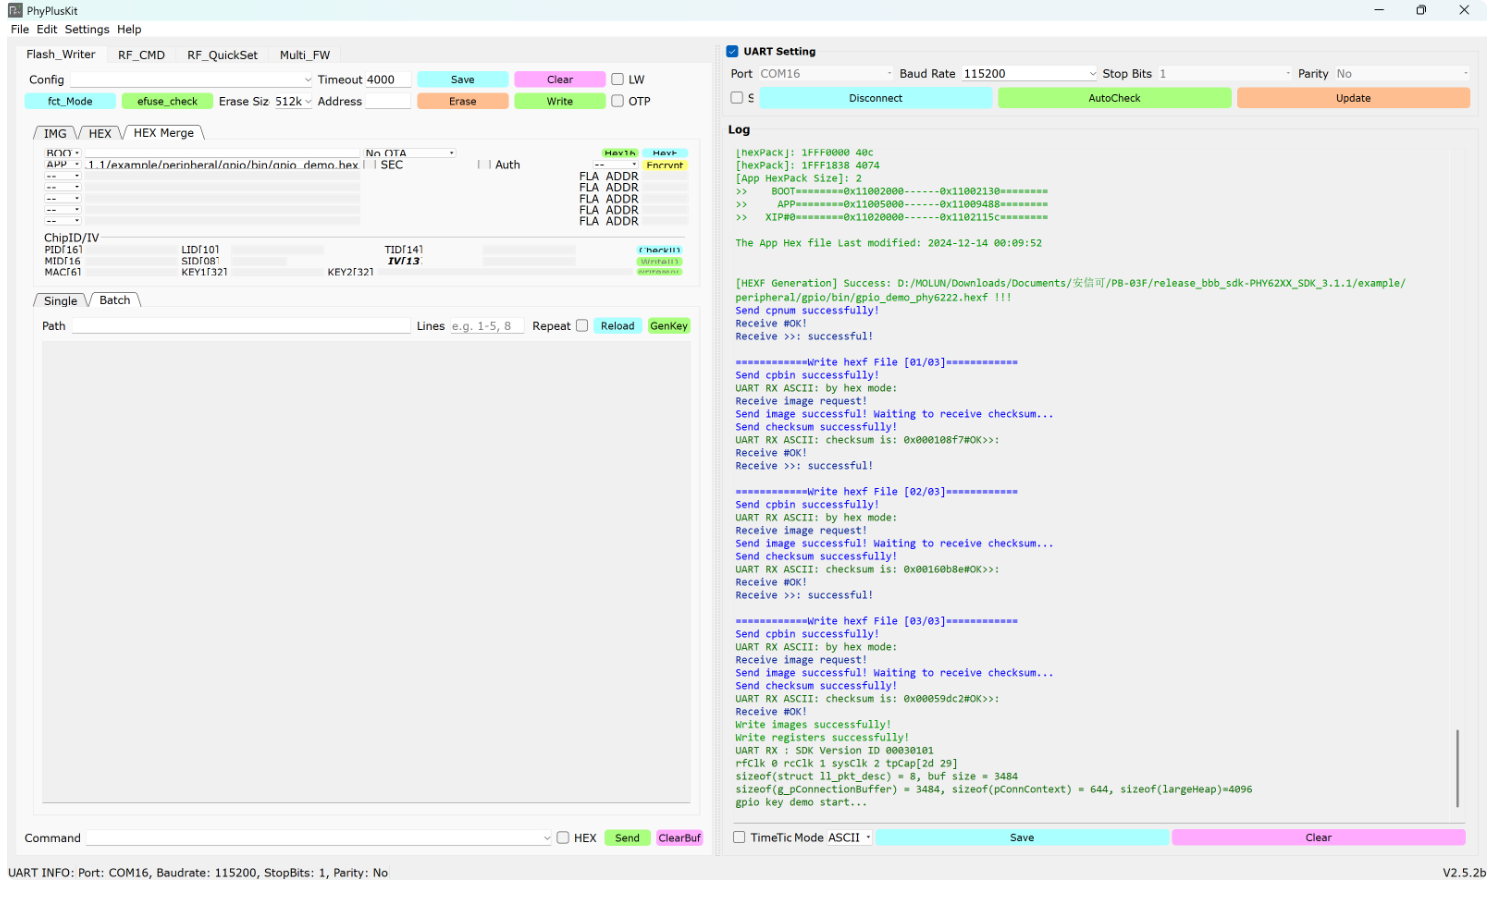Click the Timeout 4000 input field
This screenshot has width=1504, height=909.
(388, 80)
